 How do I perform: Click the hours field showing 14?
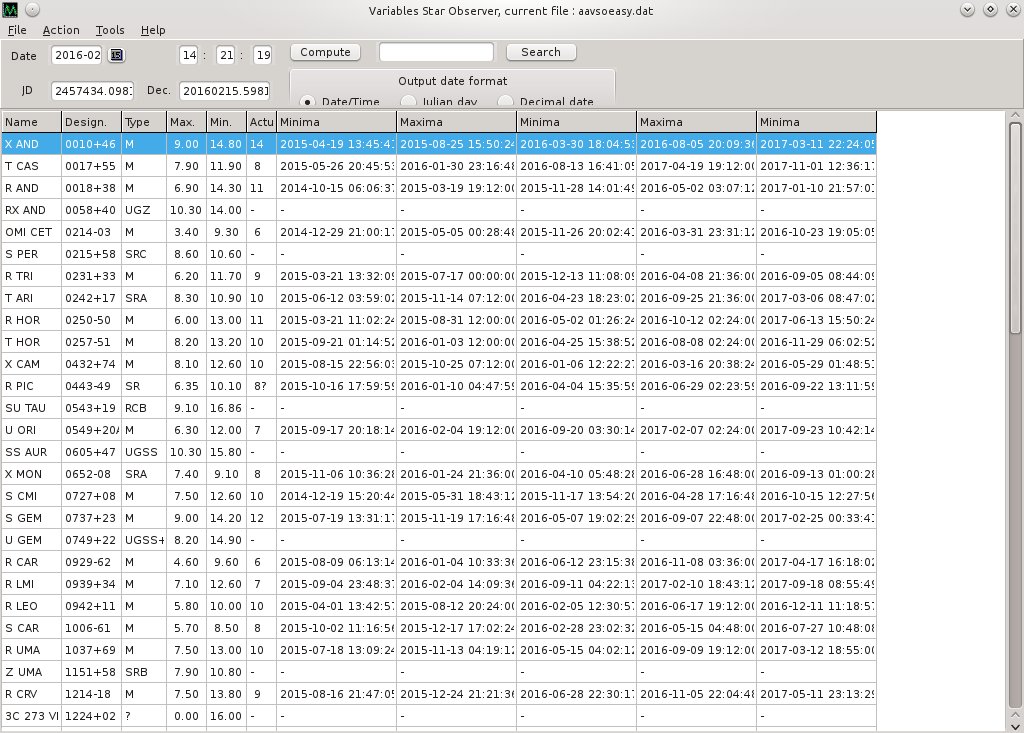coord(189,55)
